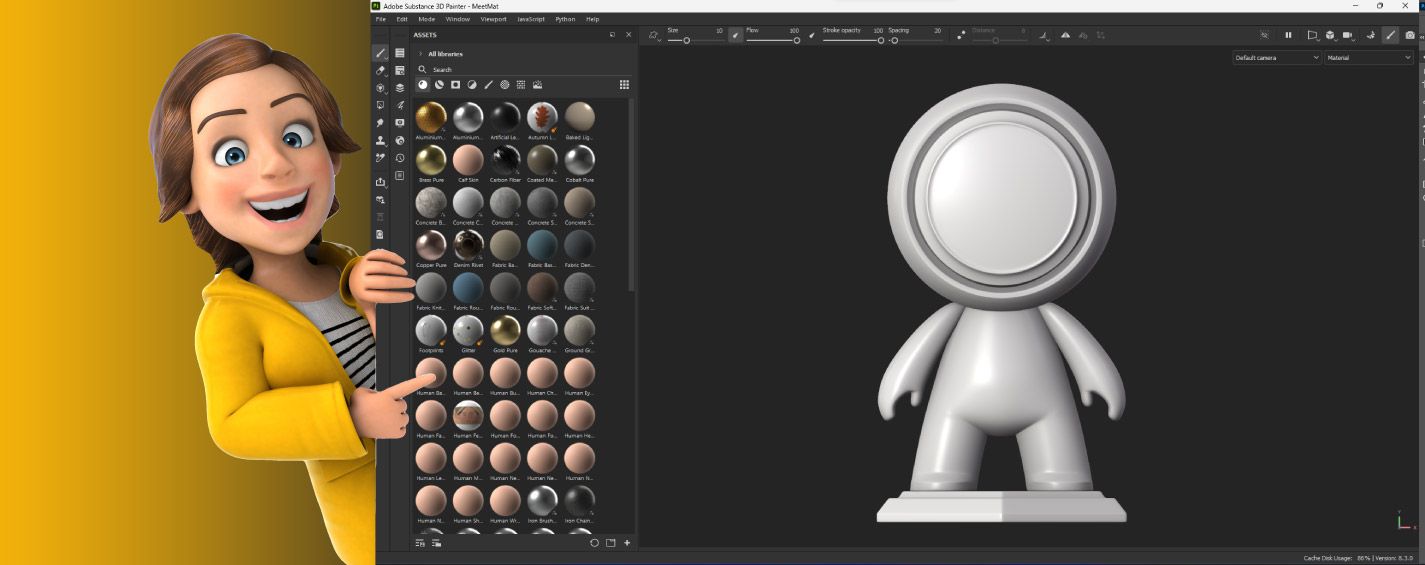Open the 3D/2D display mode dropdown
This screenshot has width=1425, height=565.
pyautogui.click(x=1330, y=35)
